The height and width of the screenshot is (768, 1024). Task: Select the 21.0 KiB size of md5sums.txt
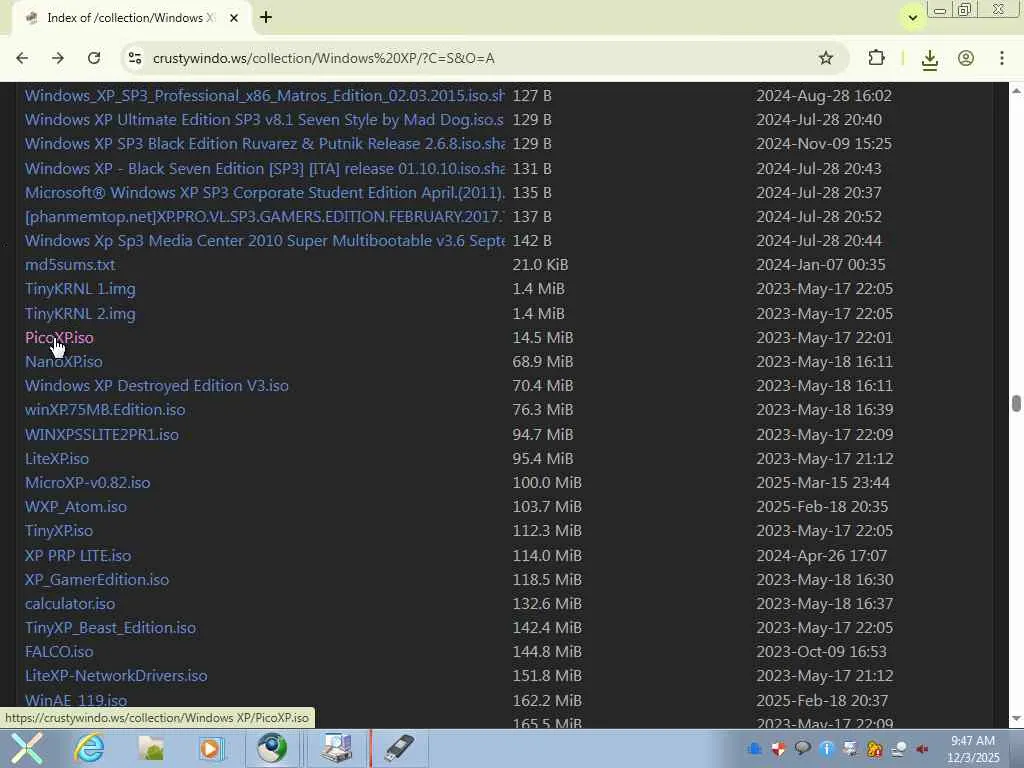point(540,265)
